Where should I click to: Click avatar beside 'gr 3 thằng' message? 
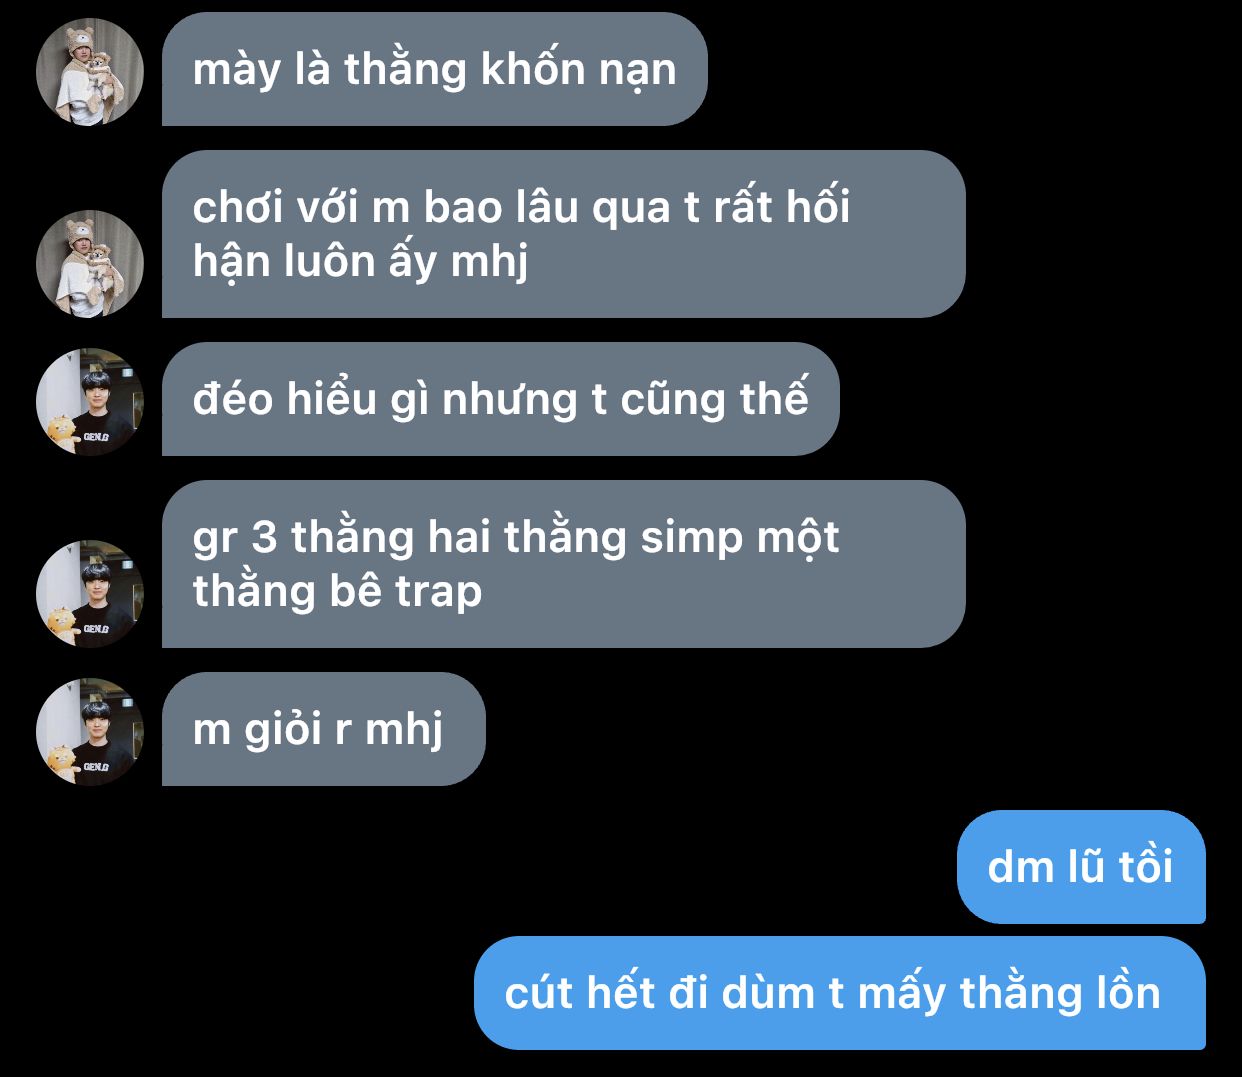coord(90,594)
